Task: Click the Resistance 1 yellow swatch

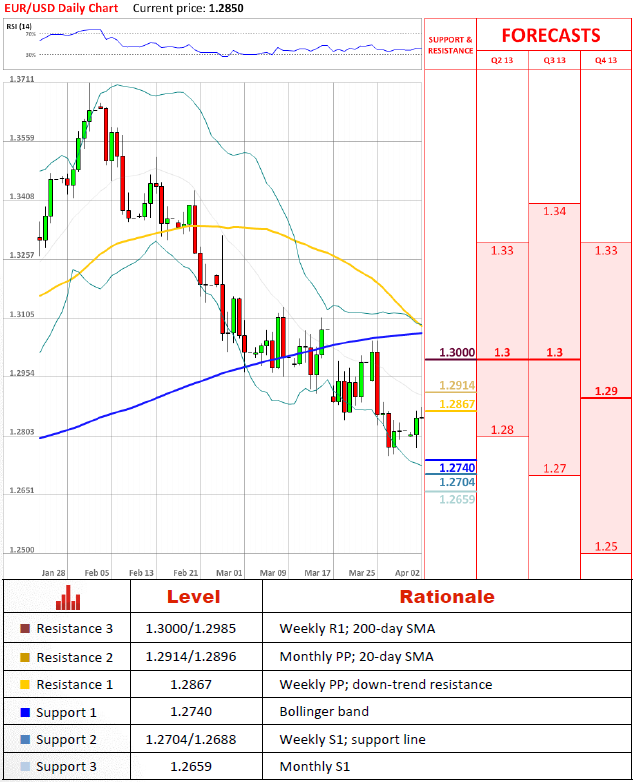Action: 25,684
